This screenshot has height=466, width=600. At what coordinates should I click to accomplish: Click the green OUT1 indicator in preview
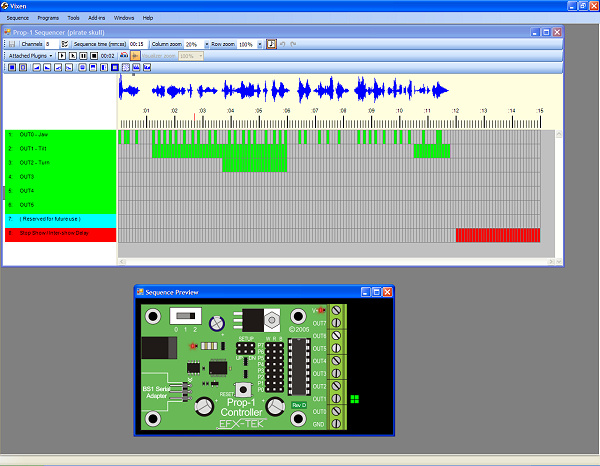(x=355, y=399)
